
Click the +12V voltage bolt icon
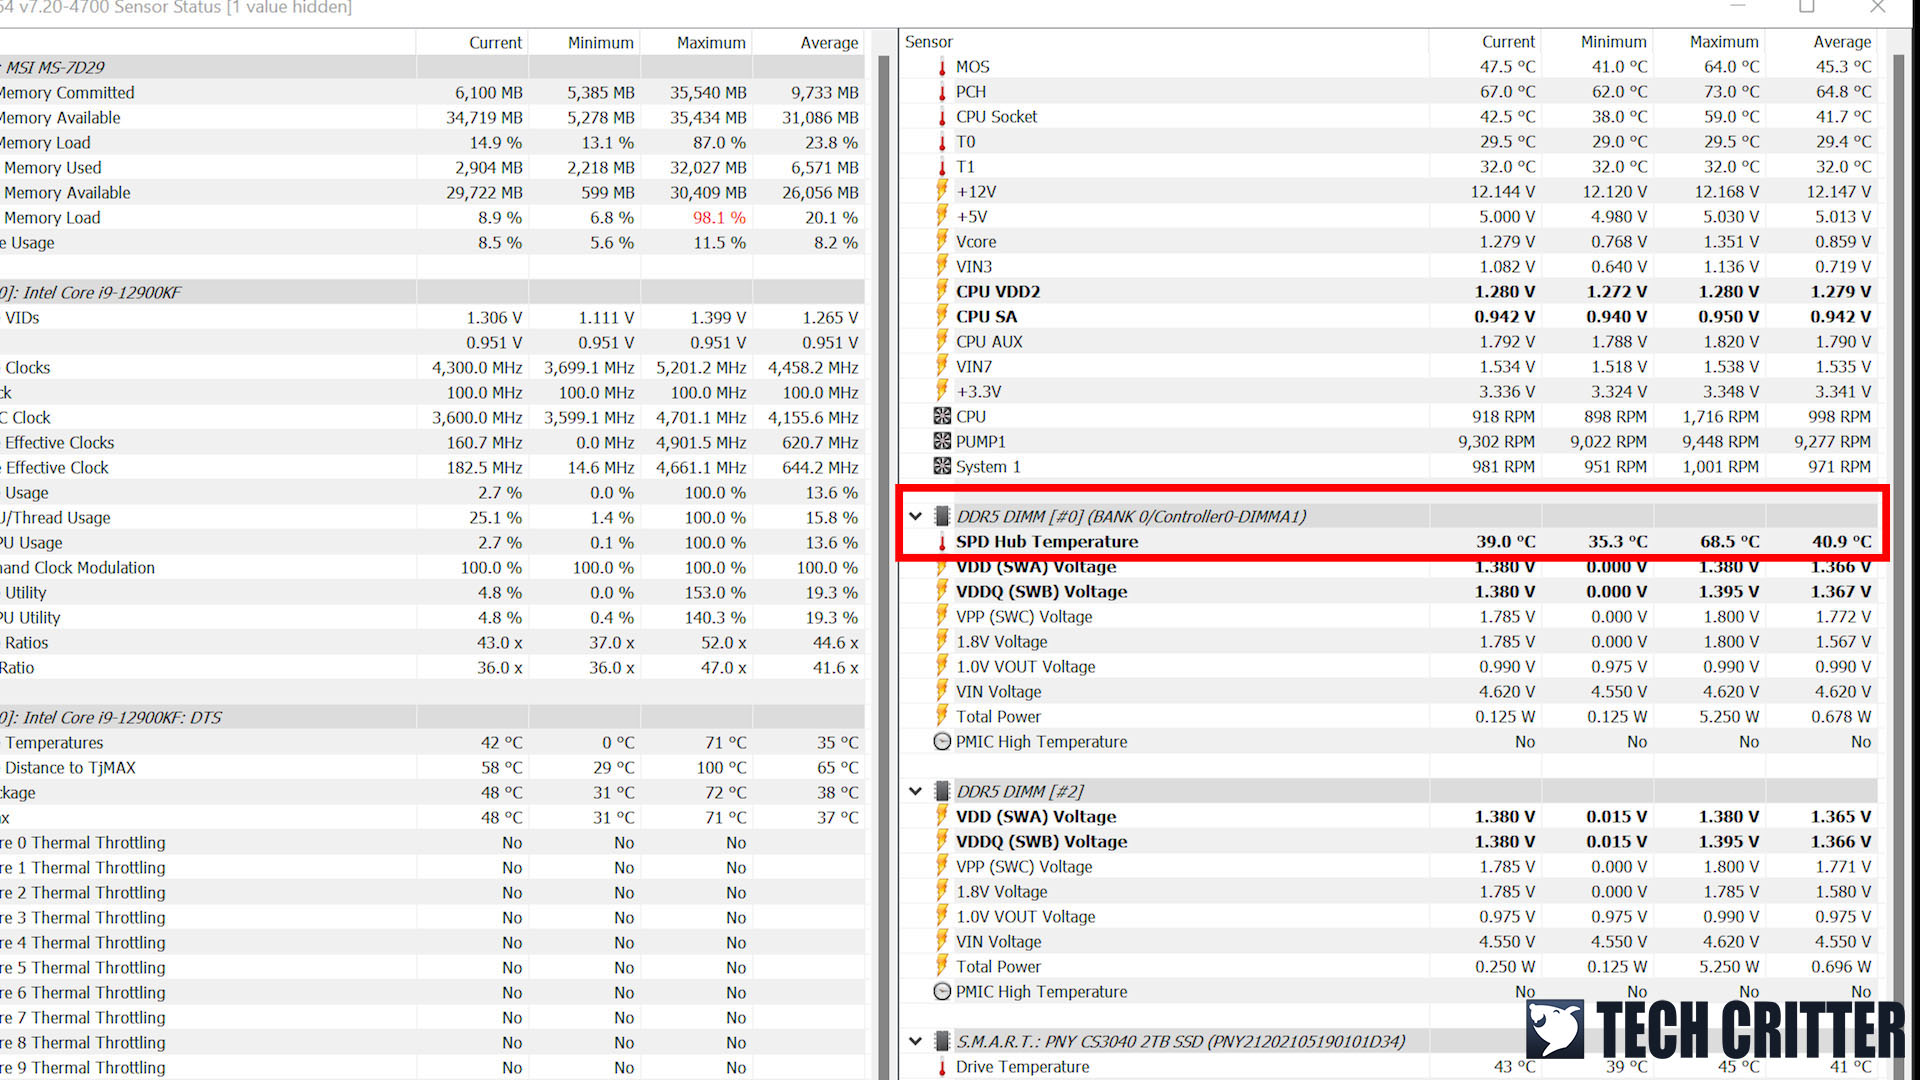942,191
